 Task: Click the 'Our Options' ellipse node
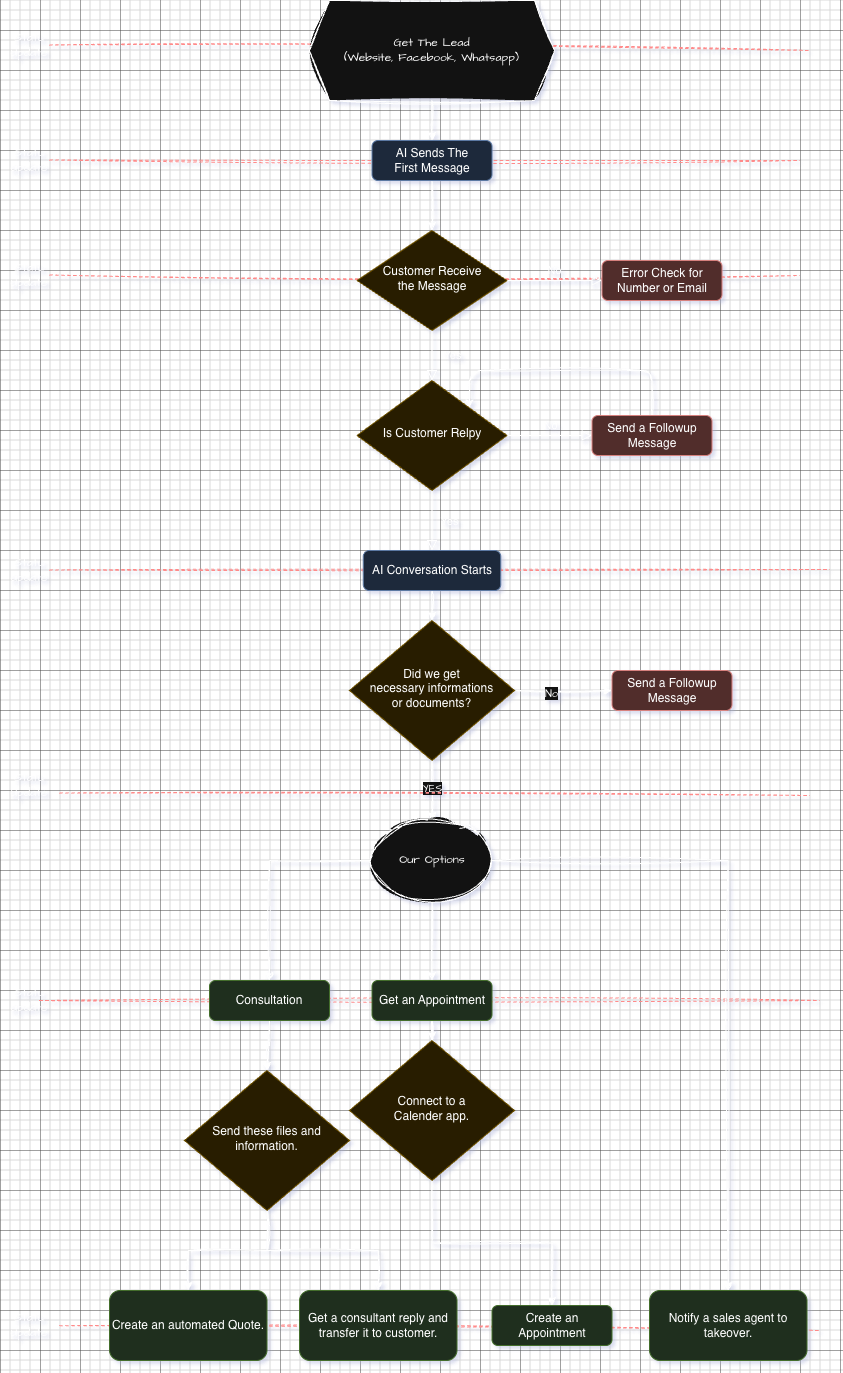tap(431, 860)
